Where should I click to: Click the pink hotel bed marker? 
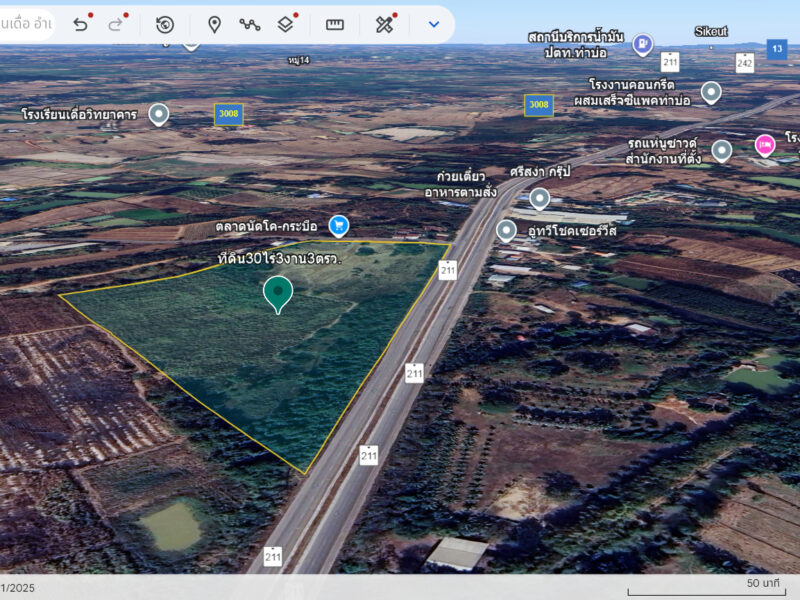coord(765,144)
